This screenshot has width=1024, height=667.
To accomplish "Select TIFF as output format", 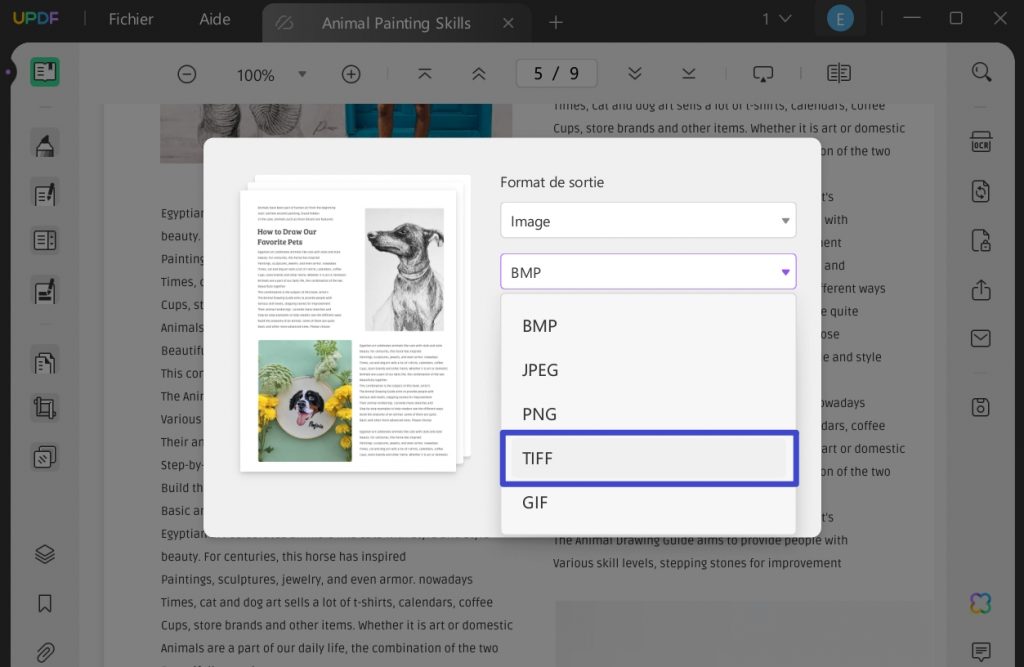I will 649,458.
